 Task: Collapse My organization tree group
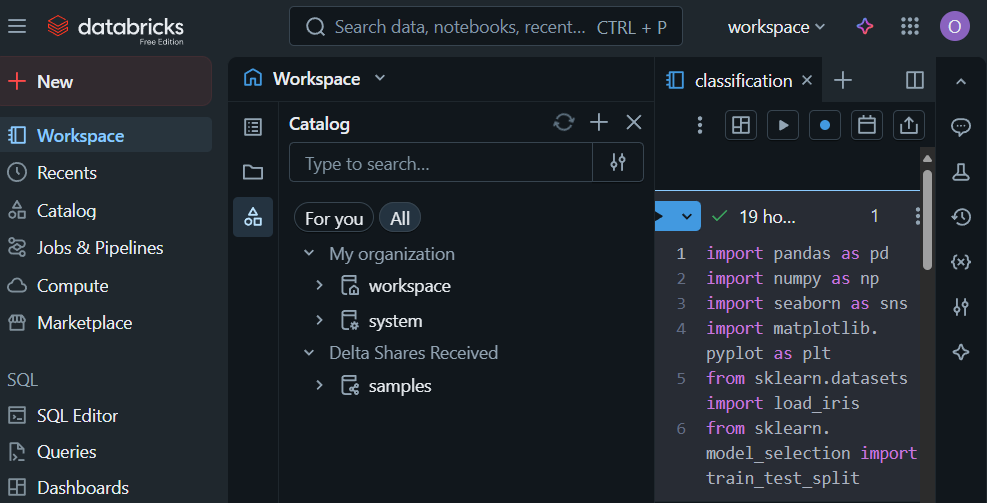pos(308,254)
